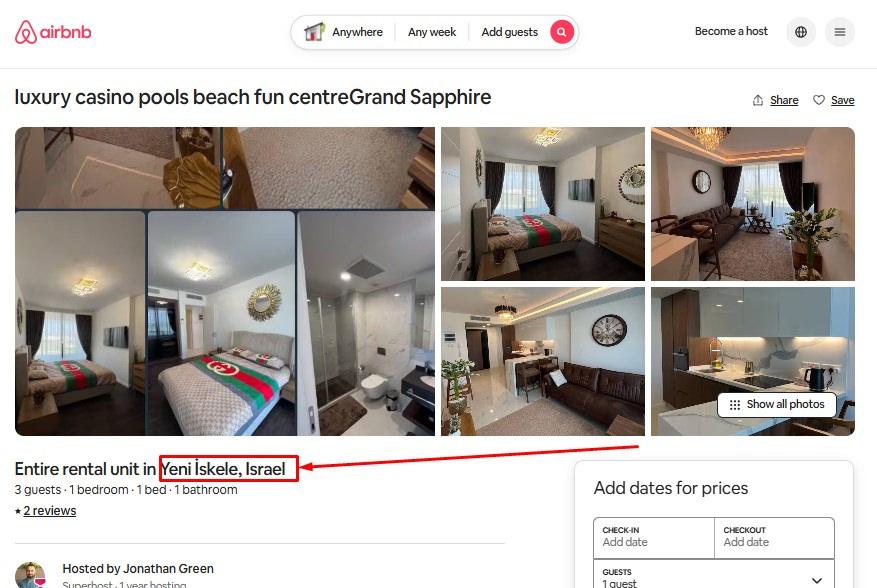Expand the Guests dropdown chevron
Viewport: 877px width, 588px height.
click(817, 580)
